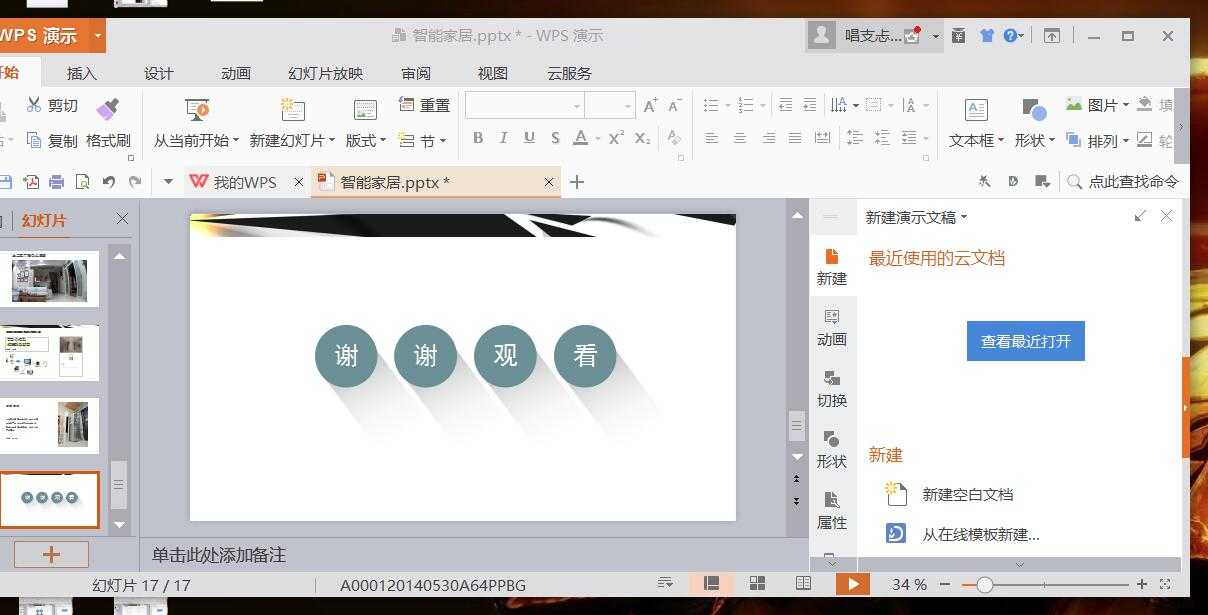1208x615 pixels.
Task: Switch to the 动画 (Animation) ribbon tab
Action: 236,73
